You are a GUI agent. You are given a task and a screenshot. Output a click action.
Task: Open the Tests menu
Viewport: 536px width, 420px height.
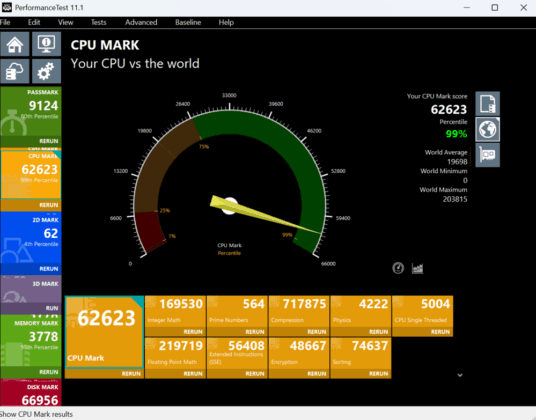point(98,23)
